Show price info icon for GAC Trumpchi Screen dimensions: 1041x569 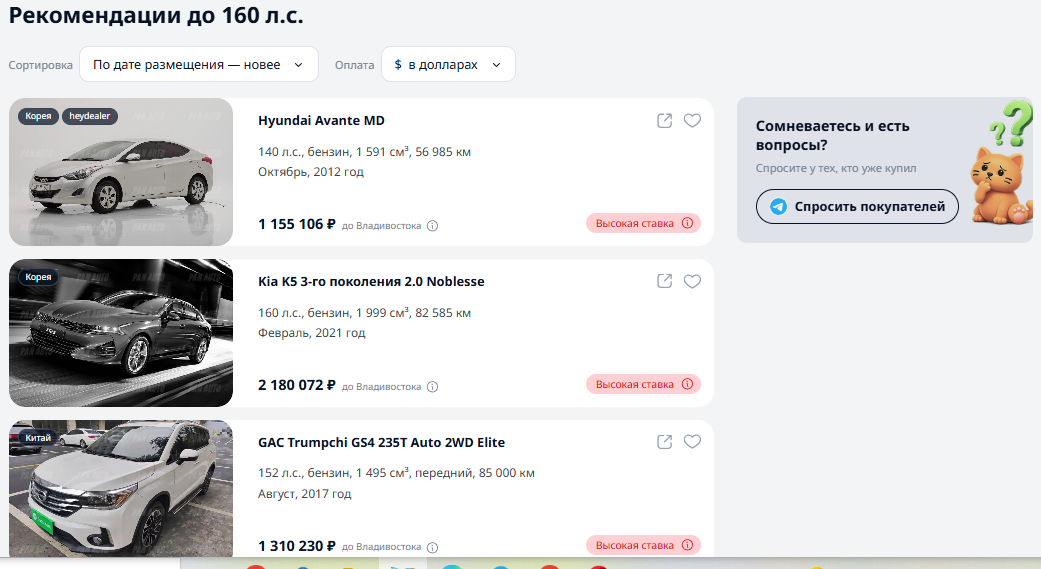(432, 547)
